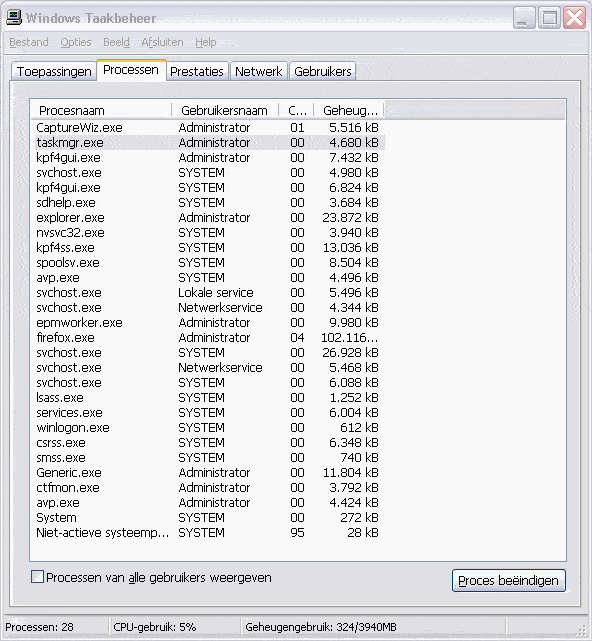Click the Processen: 28 status bar entry

tap(39, 627)
